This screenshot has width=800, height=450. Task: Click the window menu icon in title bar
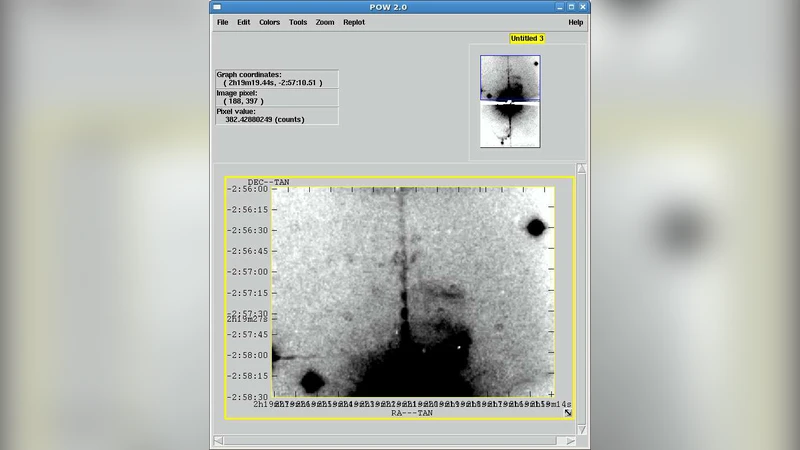219,6
